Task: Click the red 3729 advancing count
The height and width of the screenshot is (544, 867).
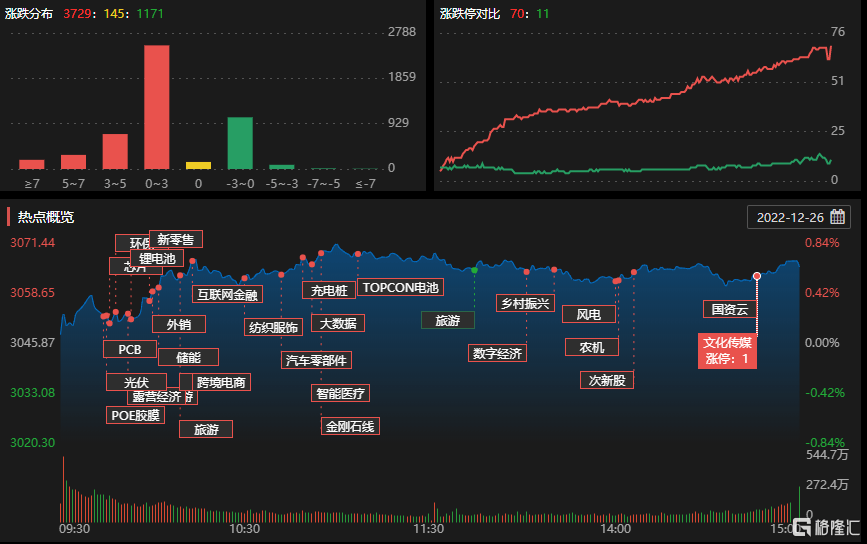Action: 77,14
